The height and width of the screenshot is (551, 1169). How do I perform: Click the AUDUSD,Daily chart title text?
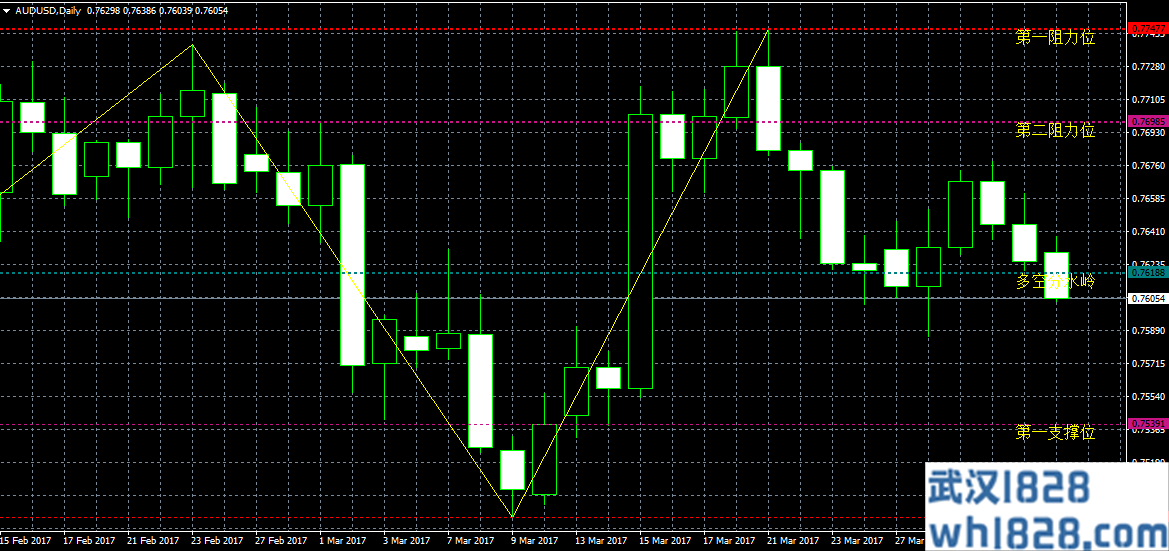48,10
